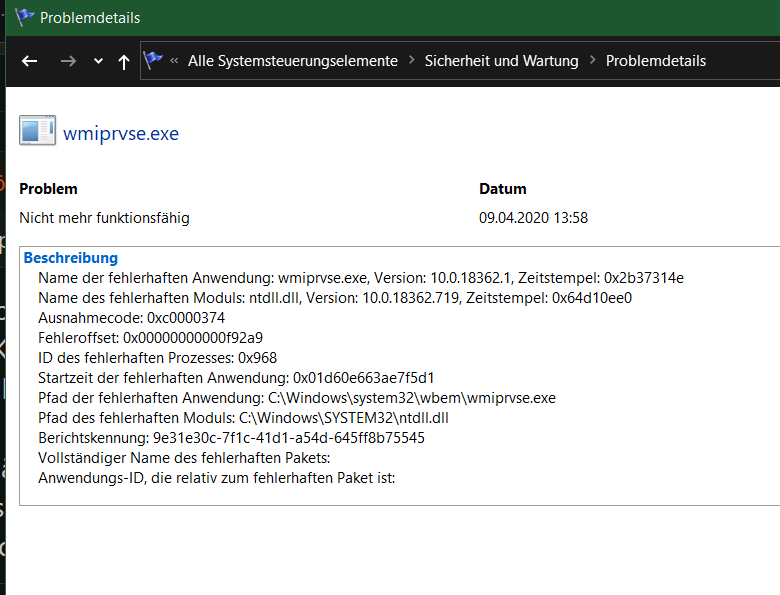780x595 pixels.
Task: Click Fehleroffset: 0x00000000000f92a9 line
Action: point(150,338)
